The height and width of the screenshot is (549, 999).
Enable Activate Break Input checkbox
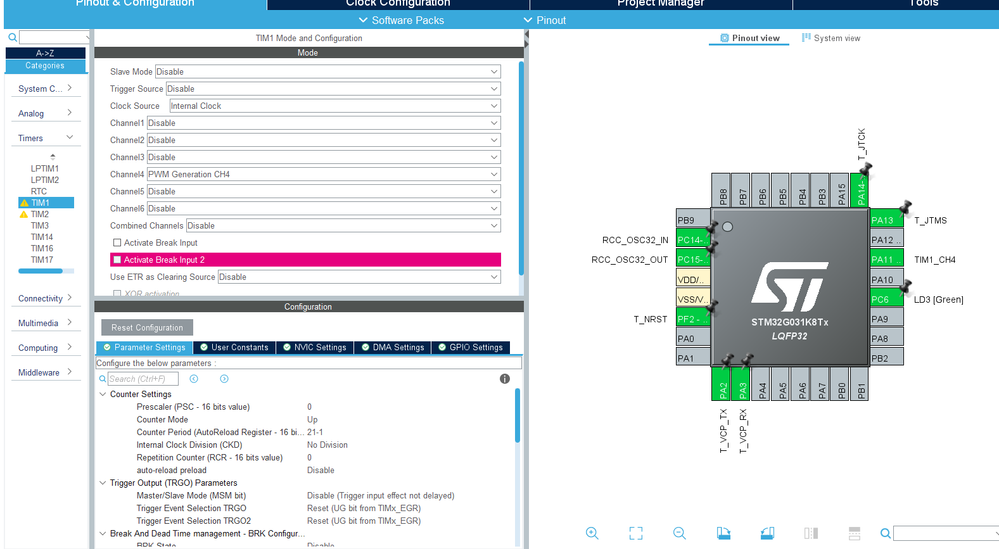[x=117, y=243]
